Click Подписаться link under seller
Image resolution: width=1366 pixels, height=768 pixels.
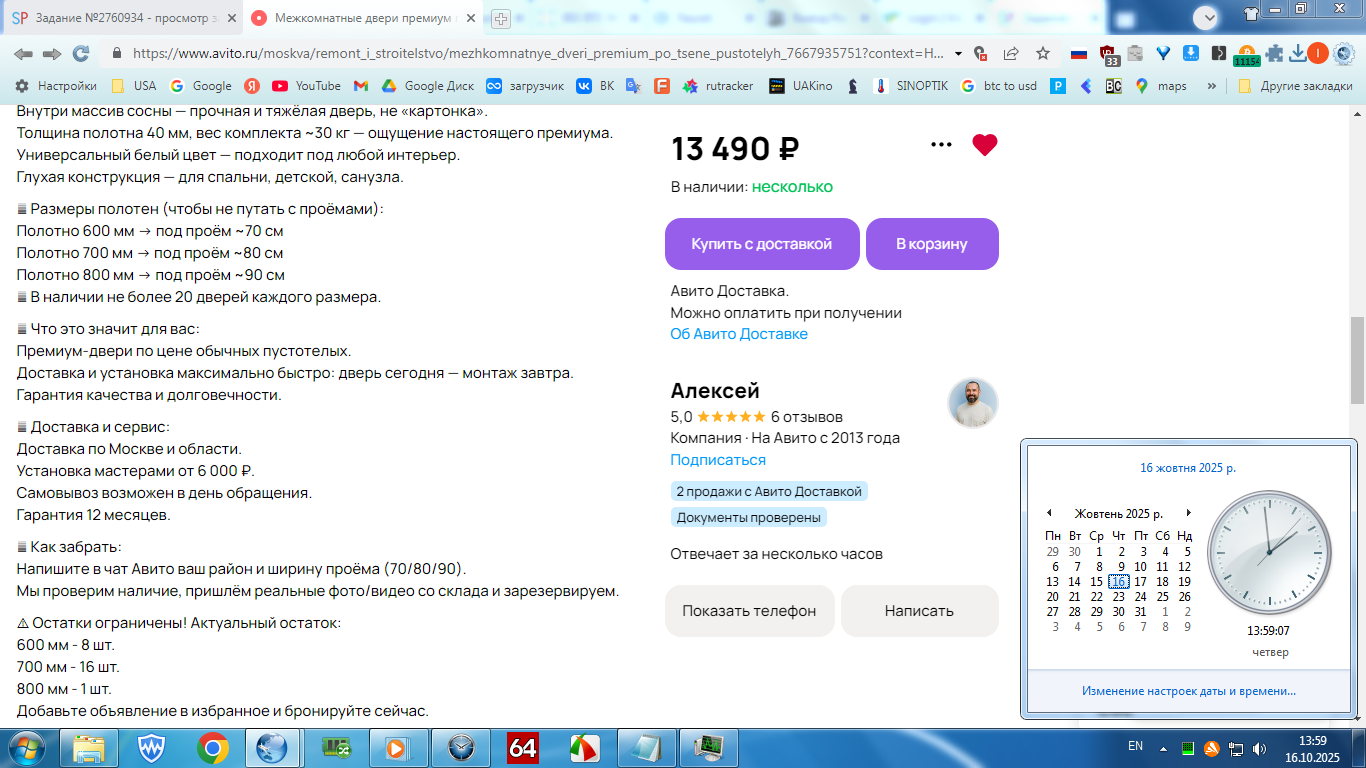[x=718, y=460]
